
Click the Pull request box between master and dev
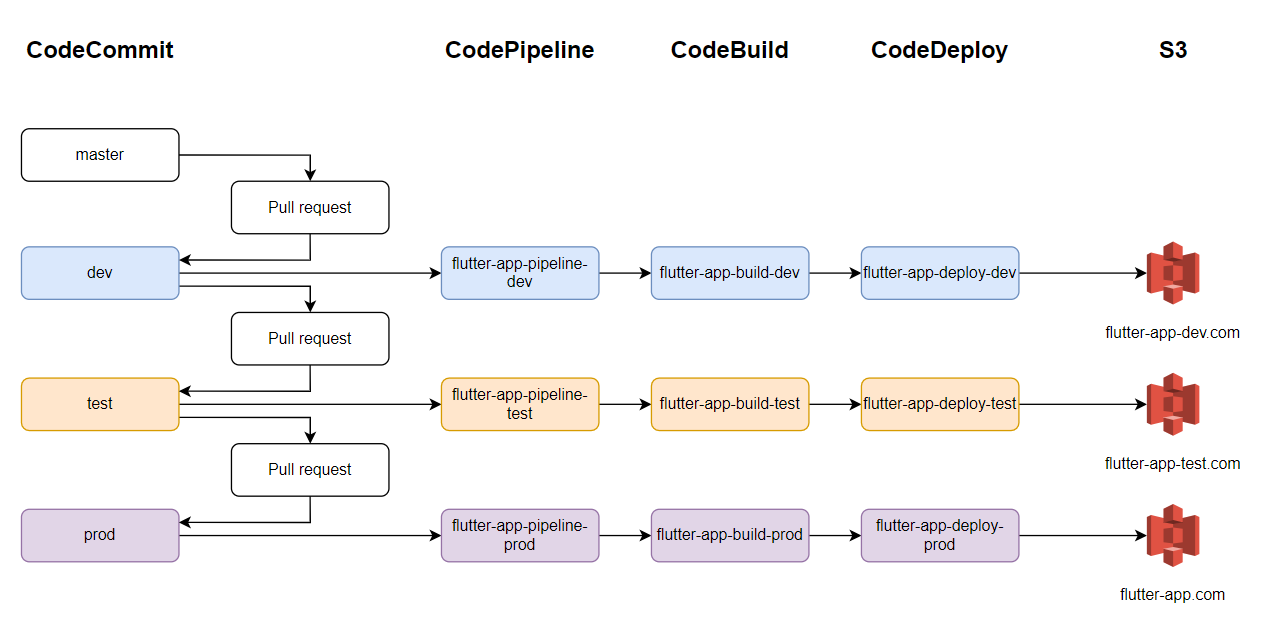310,208
